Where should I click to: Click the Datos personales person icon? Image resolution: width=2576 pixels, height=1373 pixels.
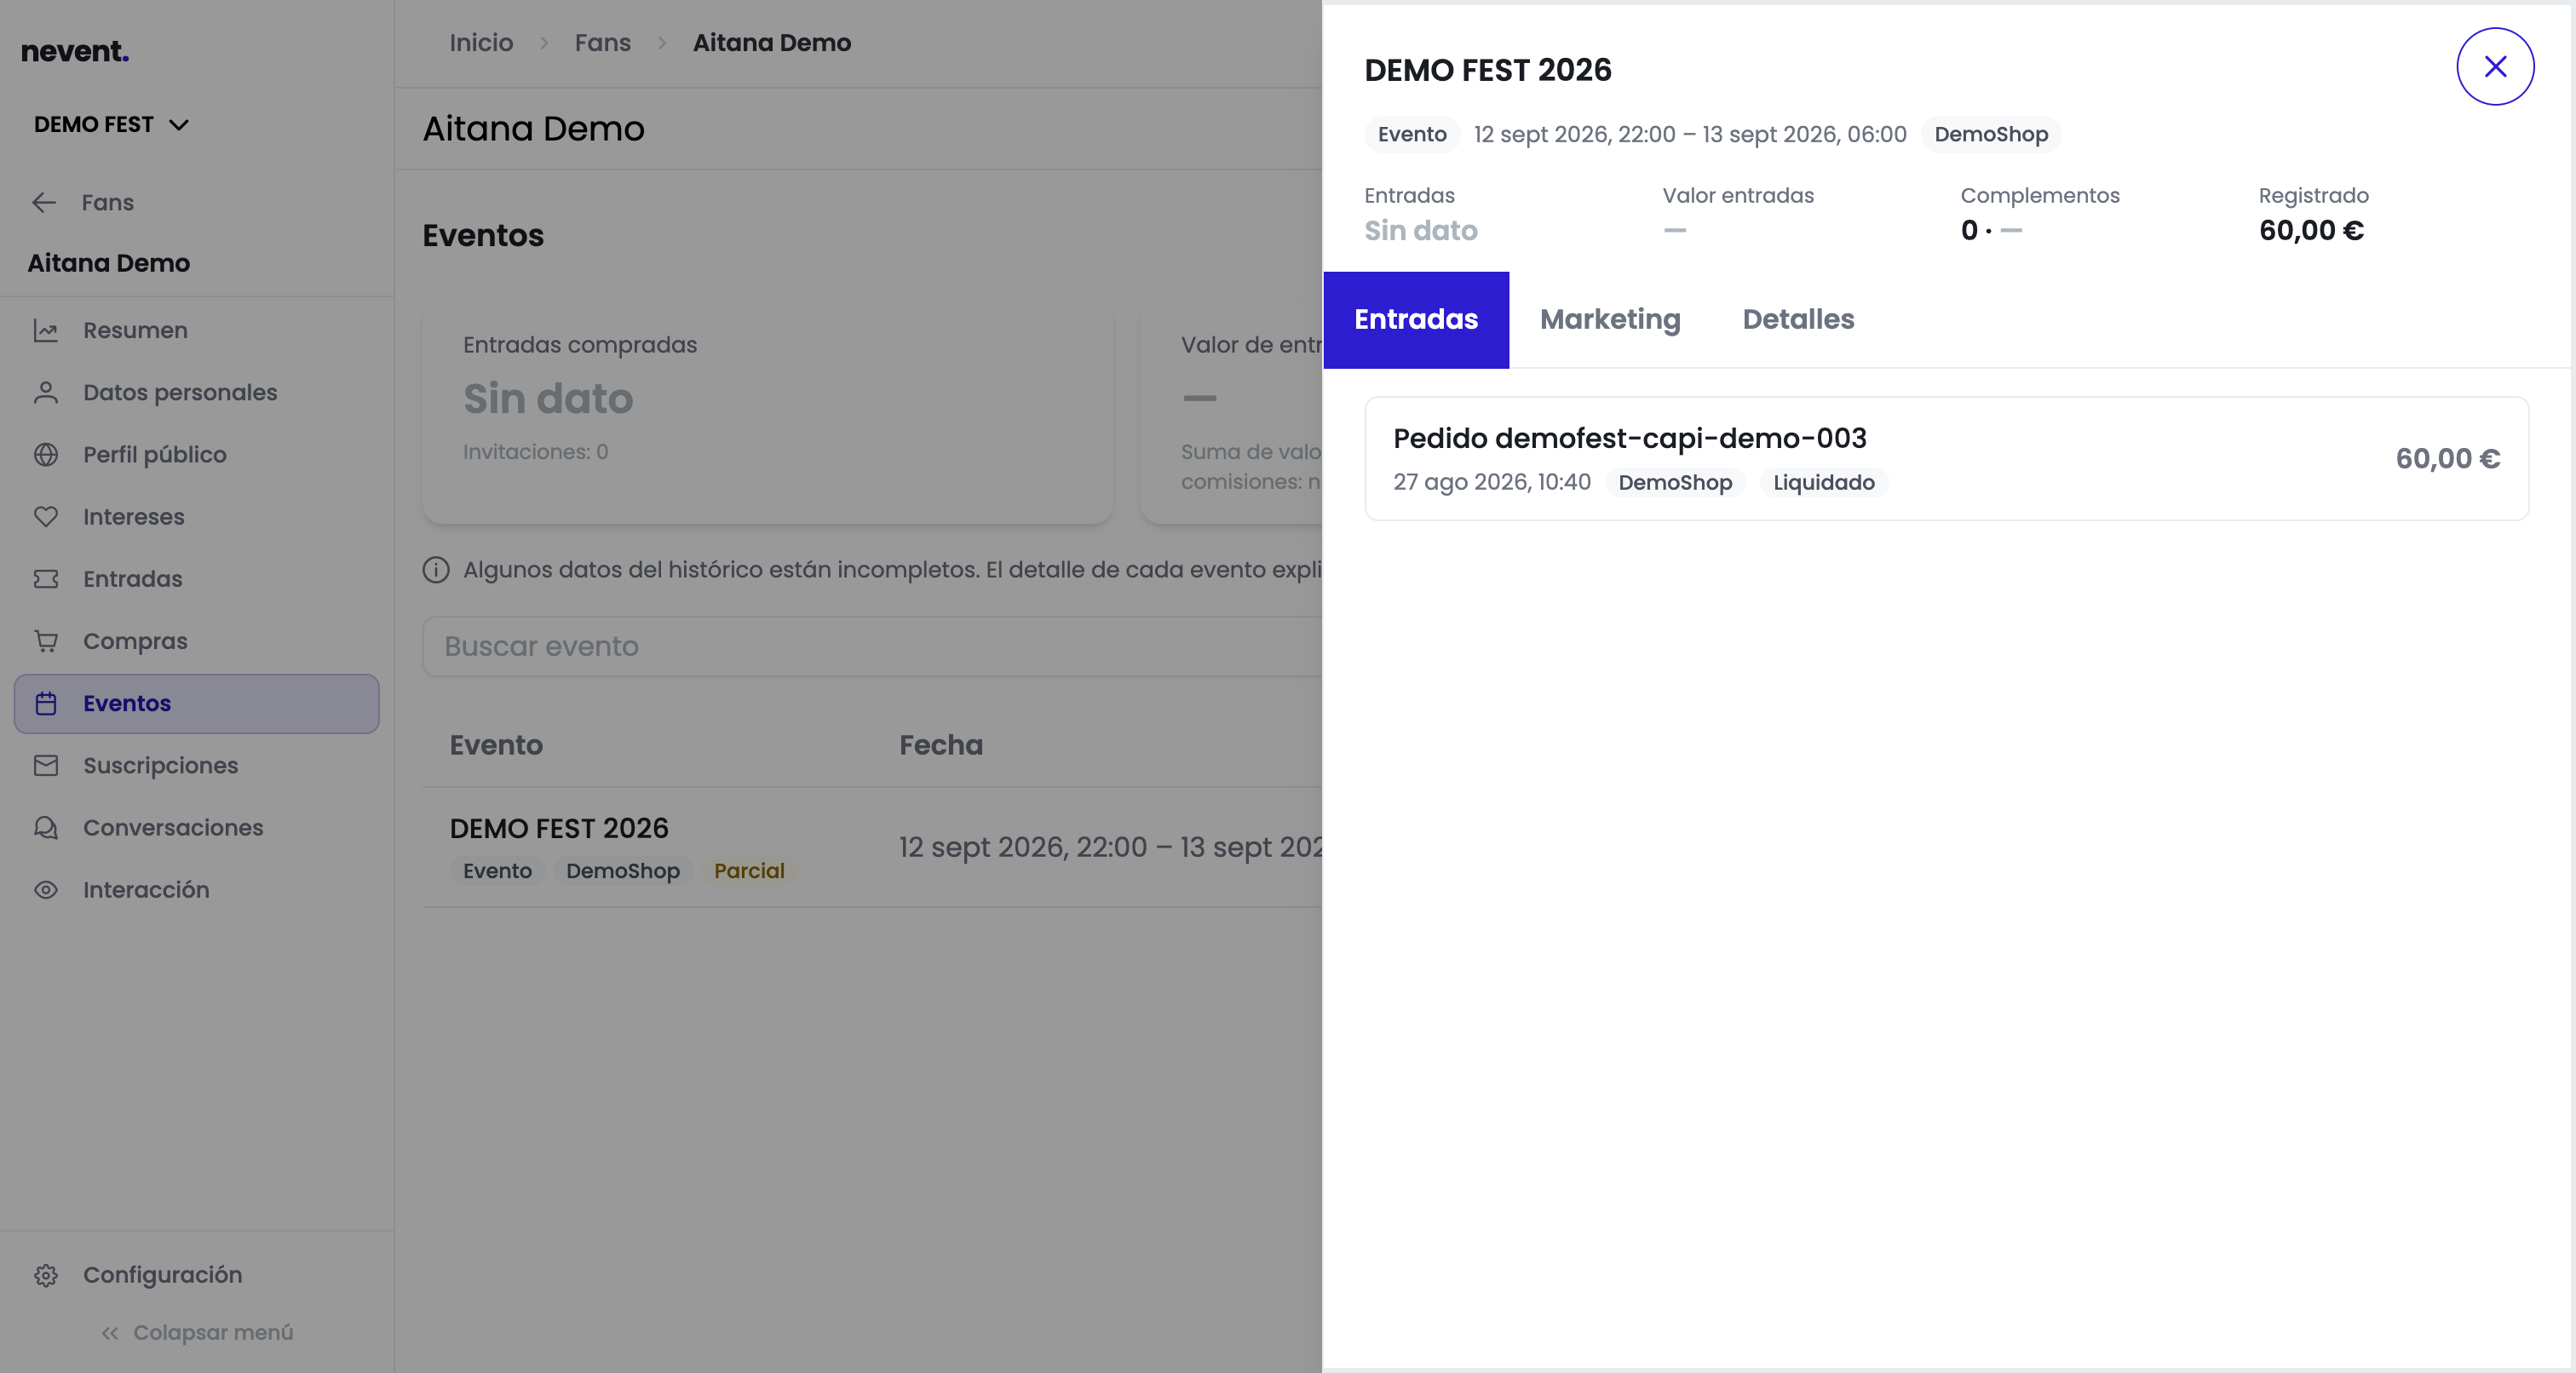click(46, 392)
